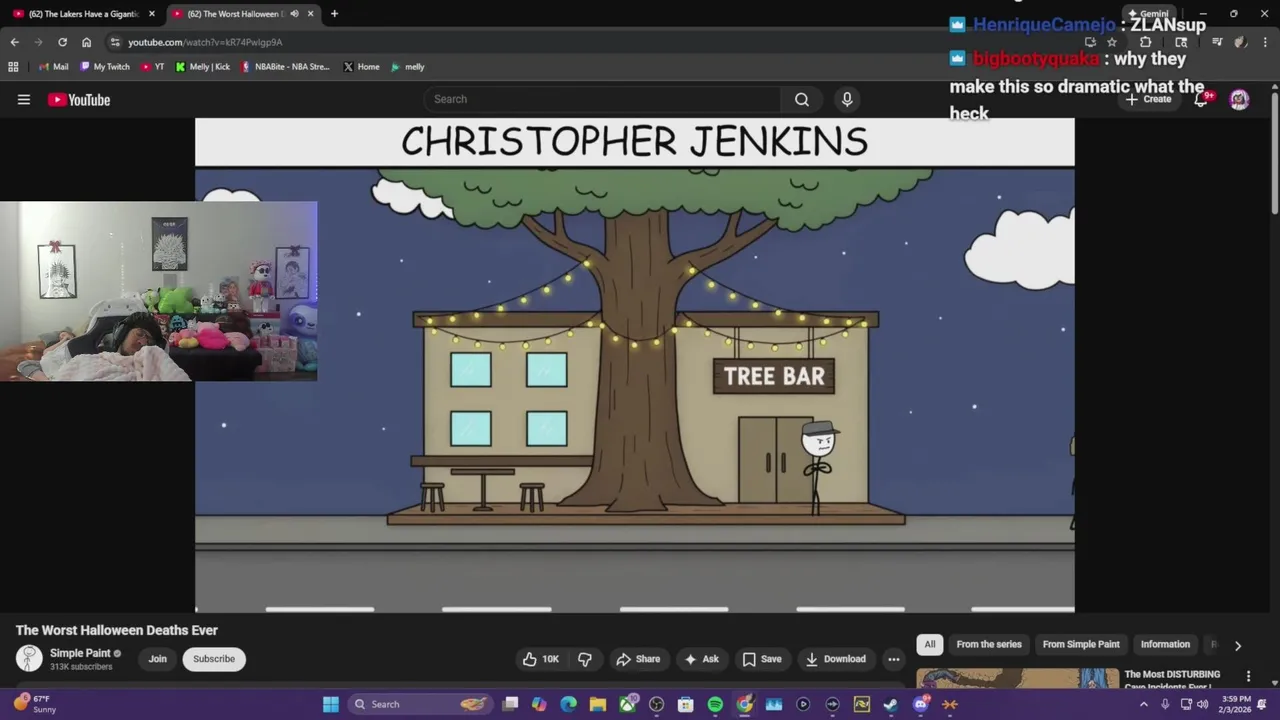Subscribe to Simple Paint channel
This screenshot has height=720, width=1280.
pos(214,659)
